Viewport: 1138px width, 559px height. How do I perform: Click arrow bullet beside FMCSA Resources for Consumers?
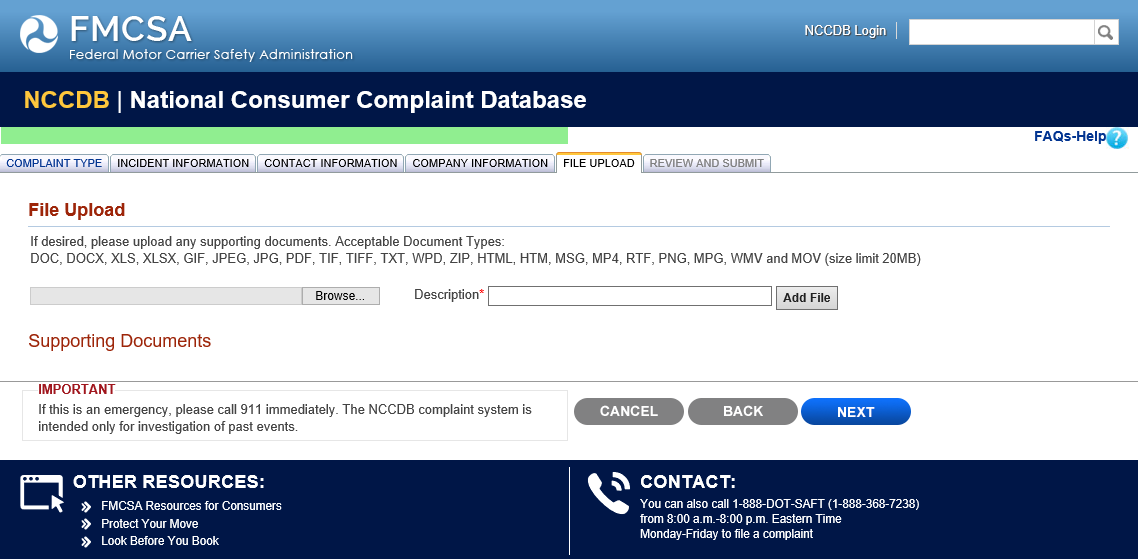pos(86,507)
